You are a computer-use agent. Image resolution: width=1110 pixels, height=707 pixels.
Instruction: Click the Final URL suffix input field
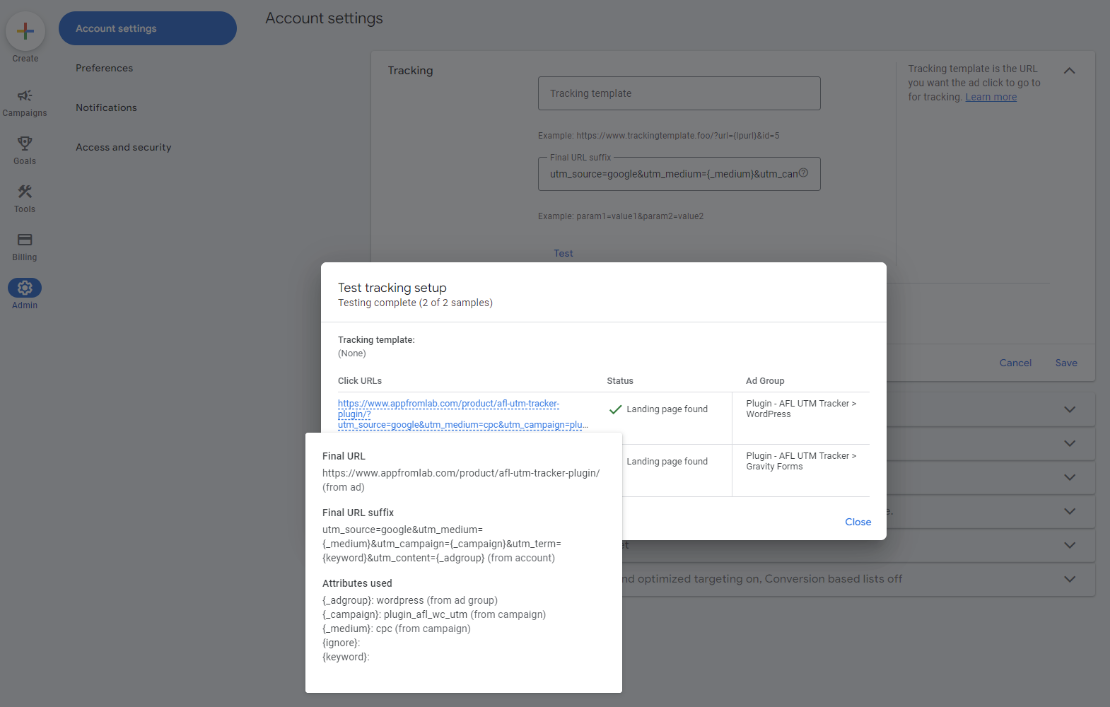point(679,174)
